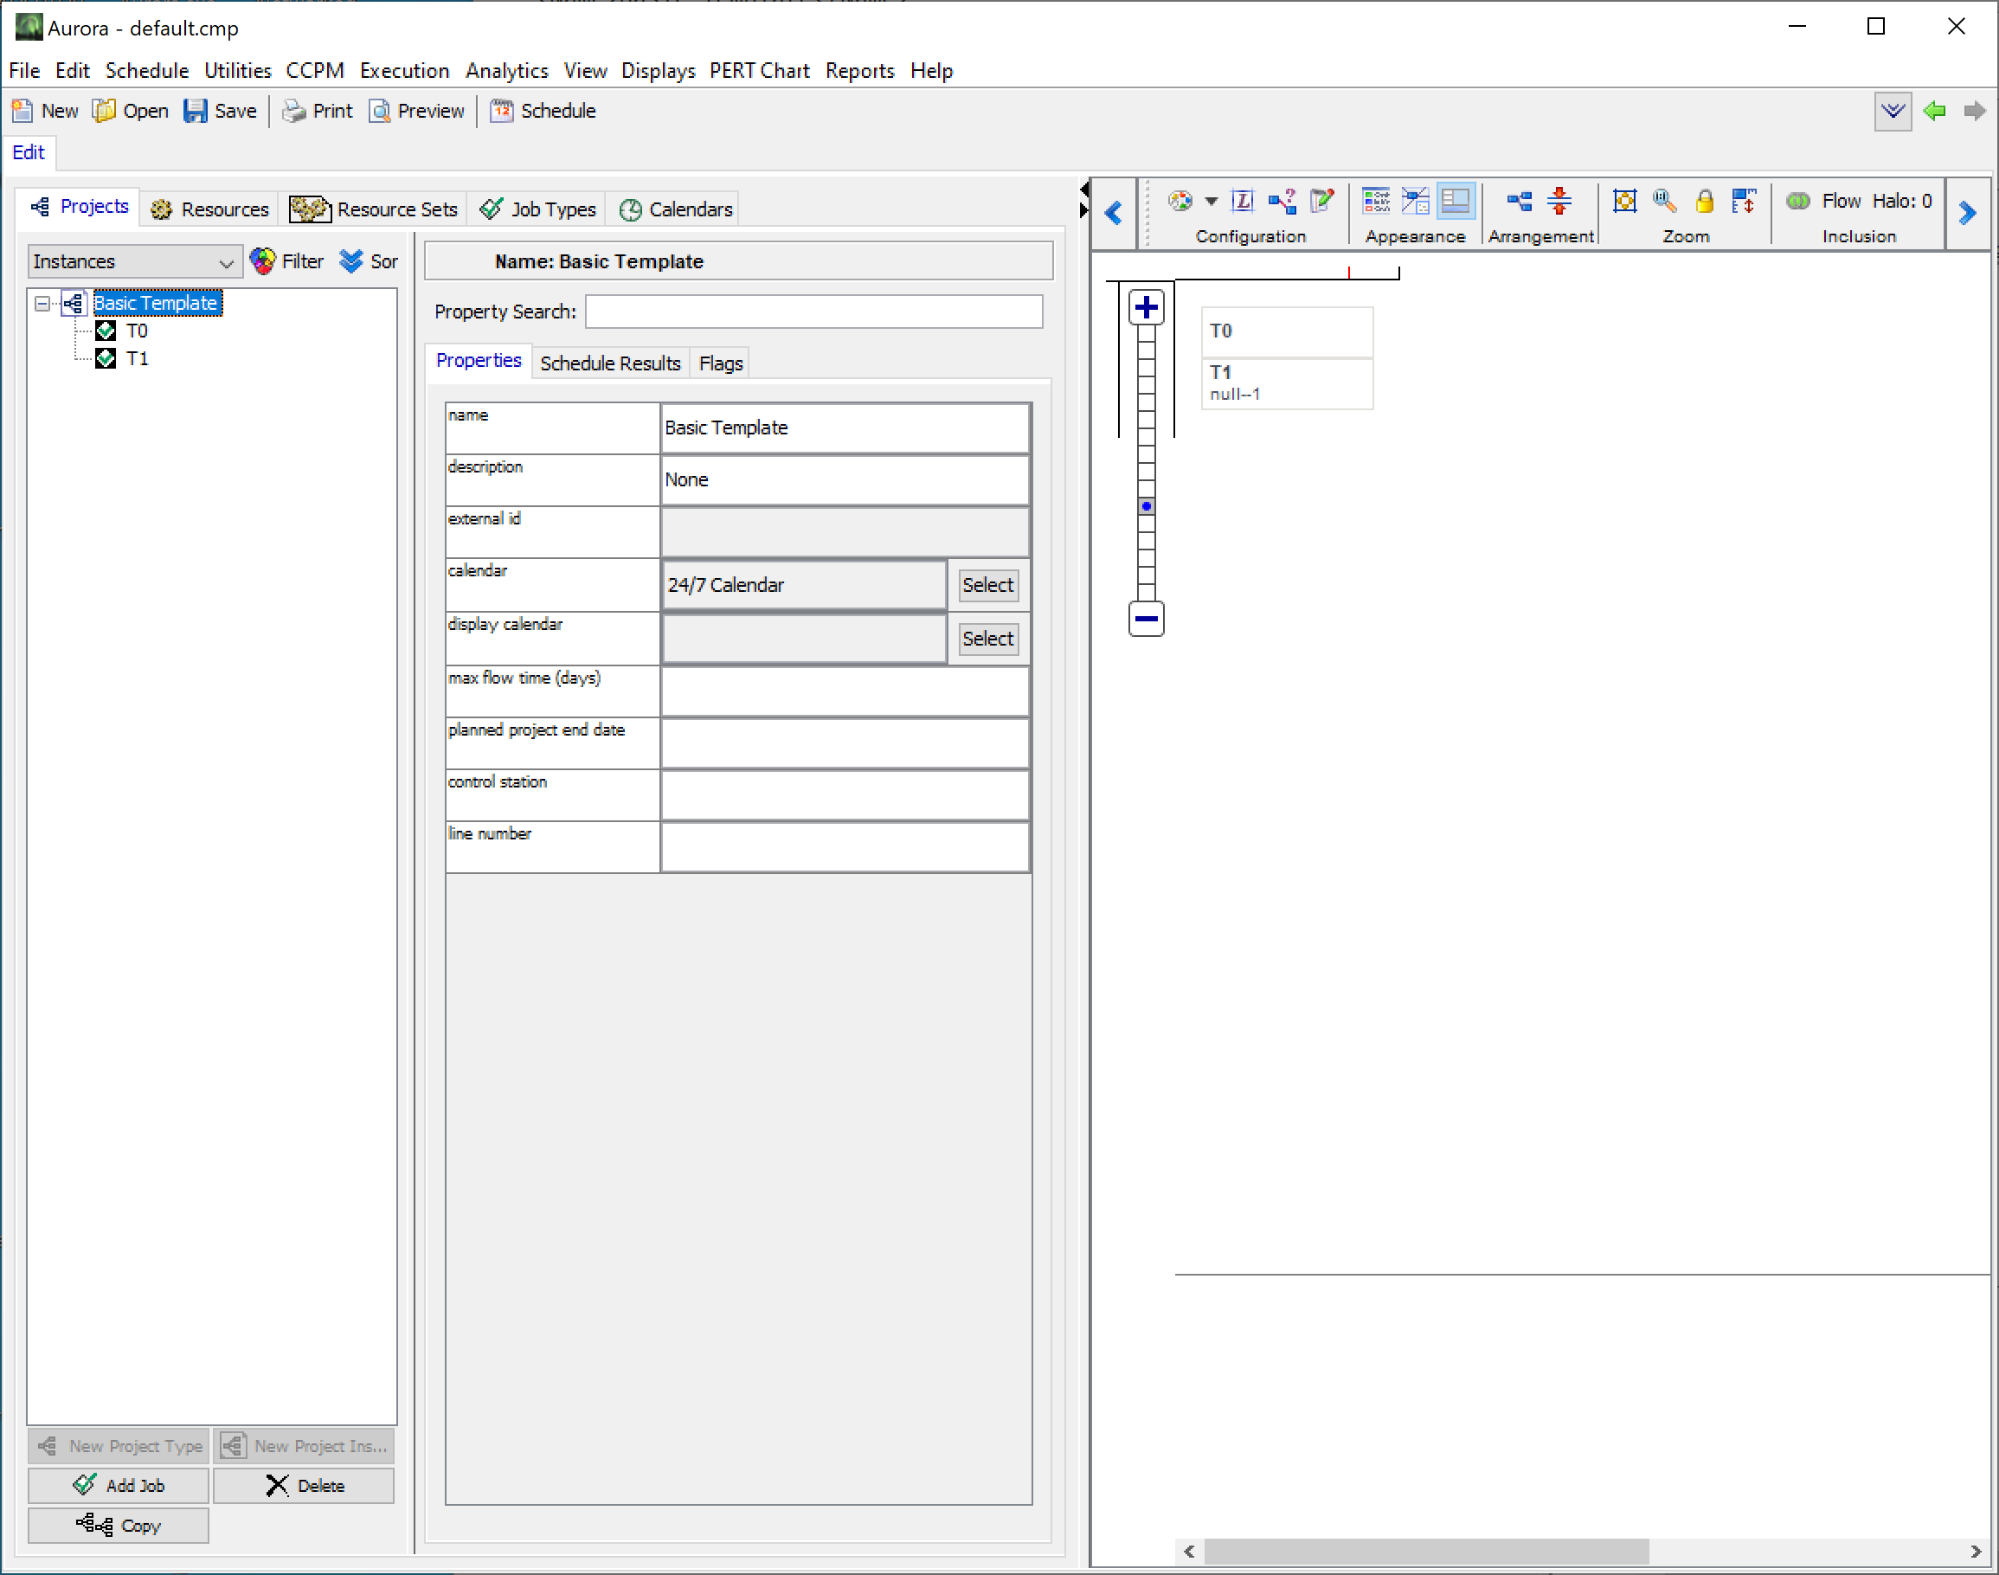This screenshot has height=1575, width=1999.
Task: Click the network question mark configuration icon
Action: pyautogui.click(x=1282, y=201)
